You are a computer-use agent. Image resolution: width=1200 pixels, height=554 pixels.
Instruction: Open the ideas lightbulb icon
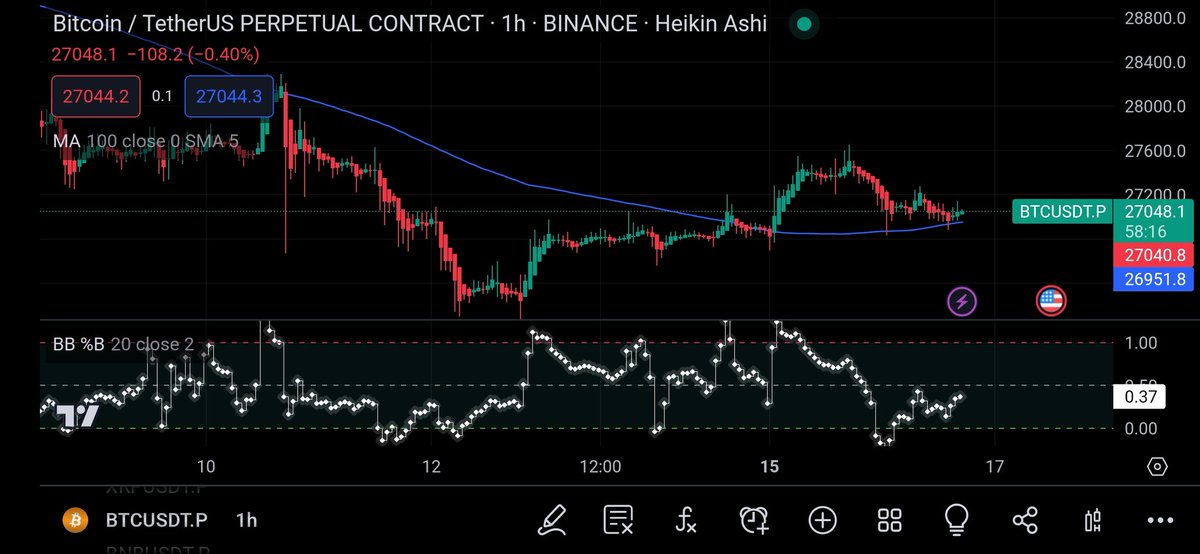coord(957,518)
